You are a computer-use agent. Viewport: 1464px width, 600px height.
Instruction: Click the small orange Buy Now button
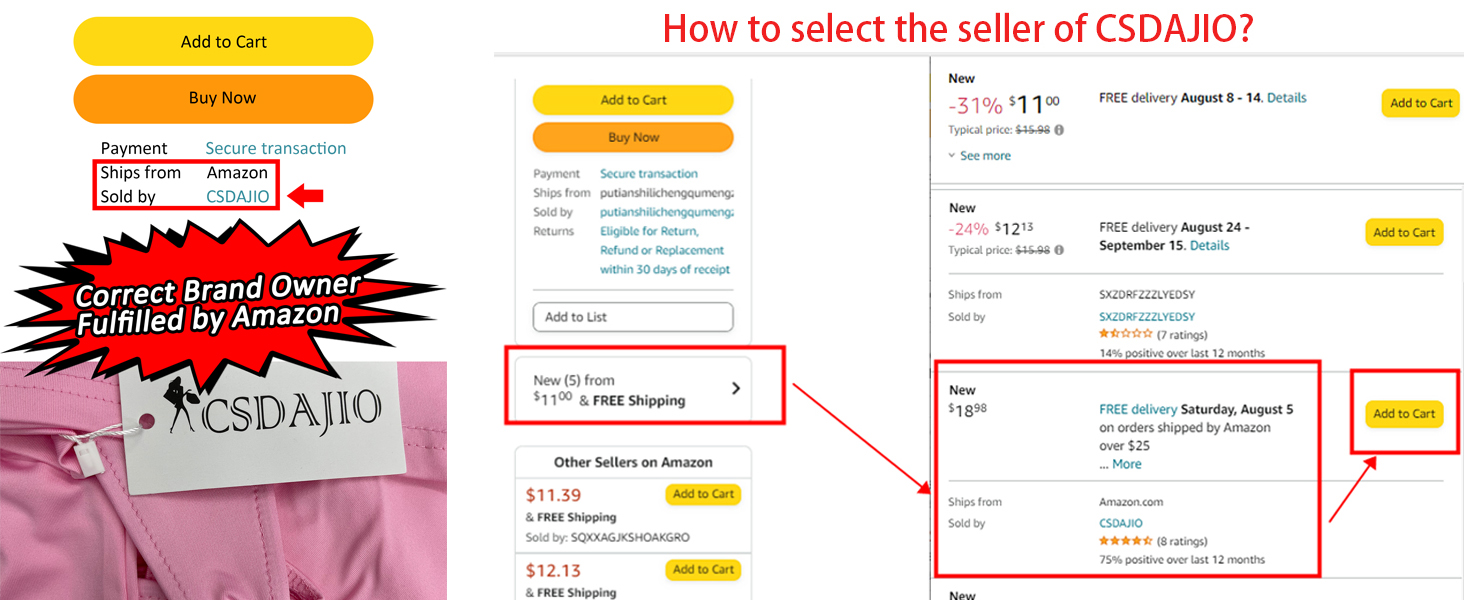[633, 138]
